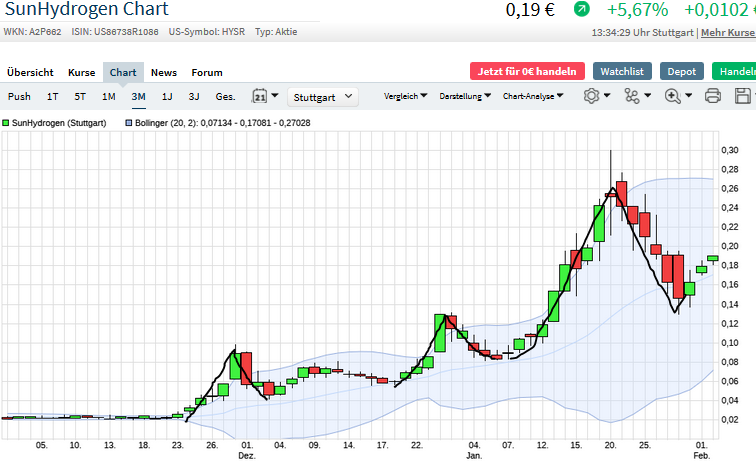The width and height of the screenshot is (756, 463).
Task: Open the Stuttgart exchange dropdown
Action: point(323,97)
